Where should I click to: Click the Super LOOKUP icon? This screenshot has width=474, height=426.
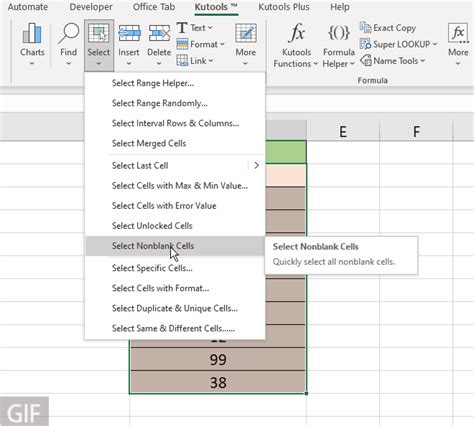(365, 44)
